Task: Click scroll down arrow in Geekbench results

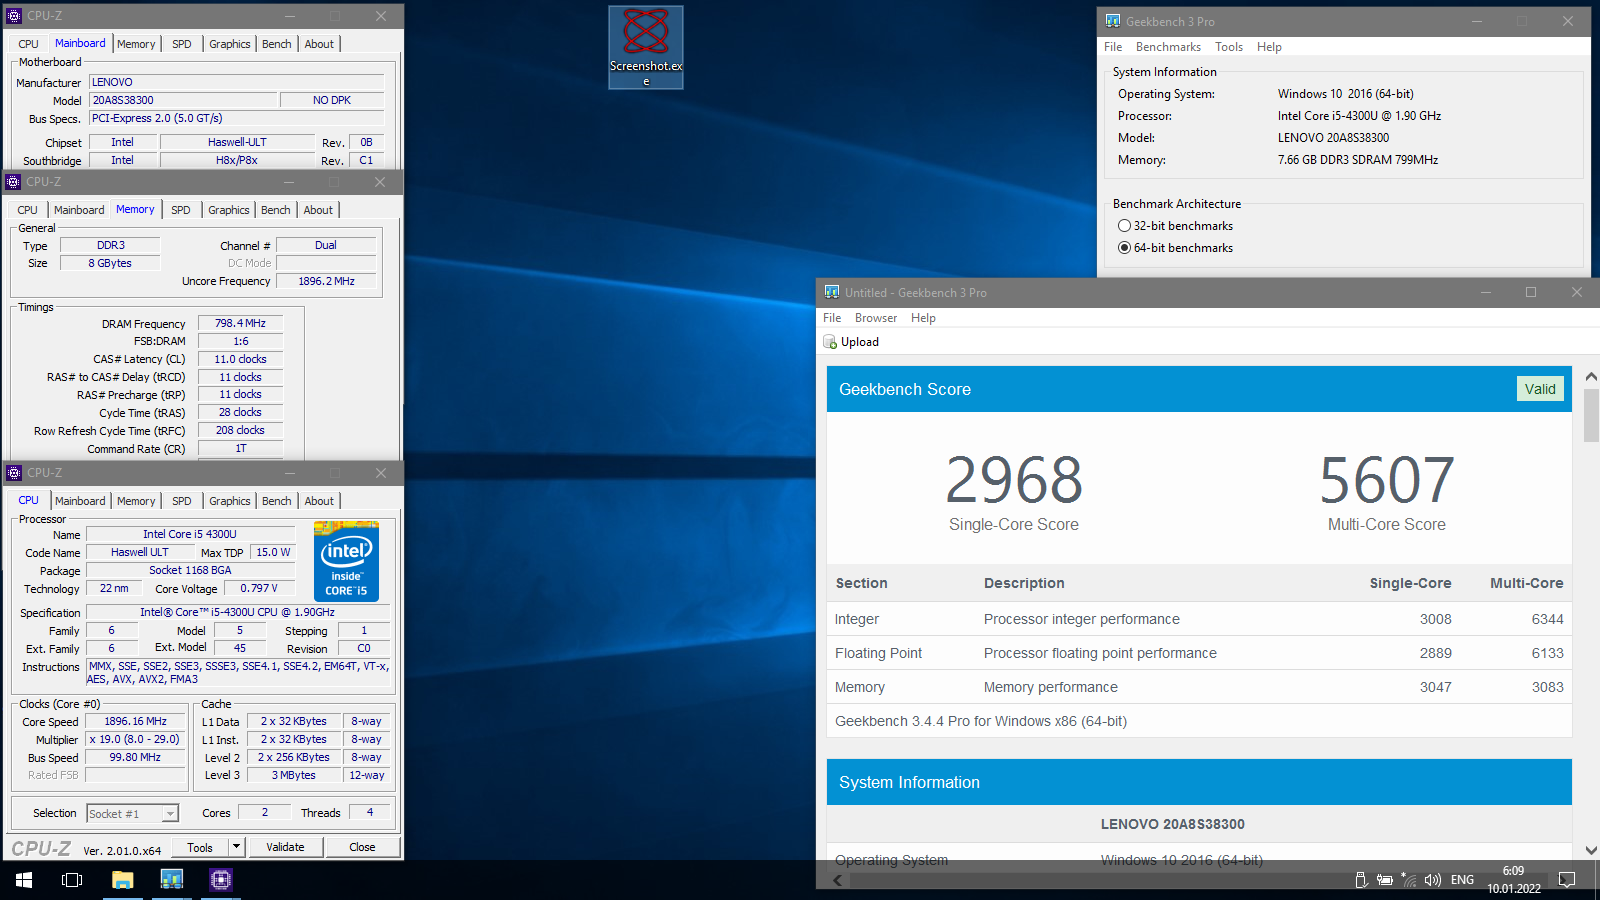Action: tap(1591, 850)
